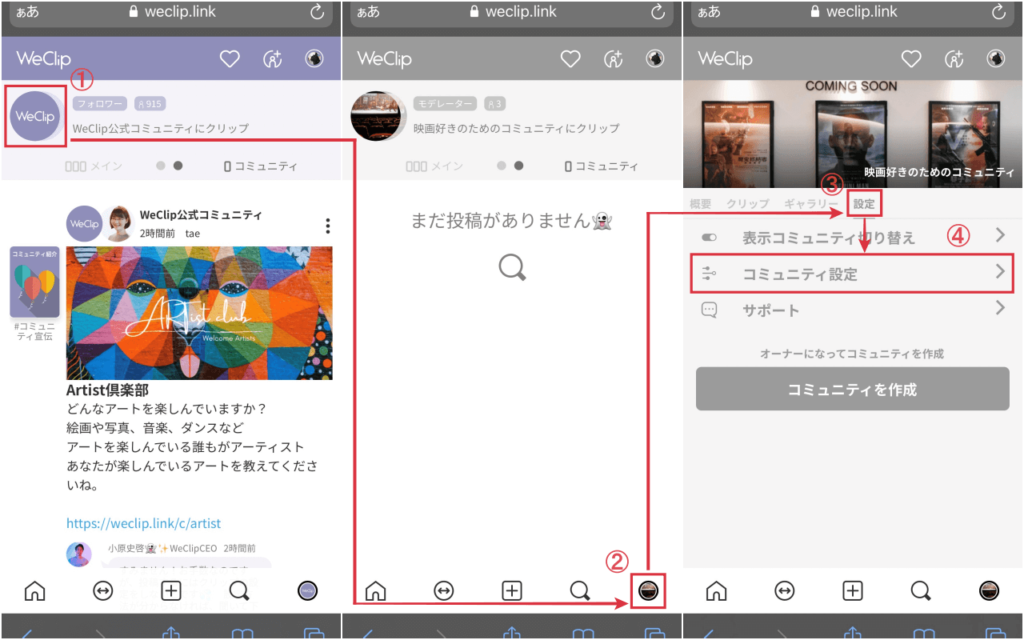1024x640 pixels.
Task: Tap the モデレーター badge in the middle phone
Action: pyautogui.click(x=445, y=104)
